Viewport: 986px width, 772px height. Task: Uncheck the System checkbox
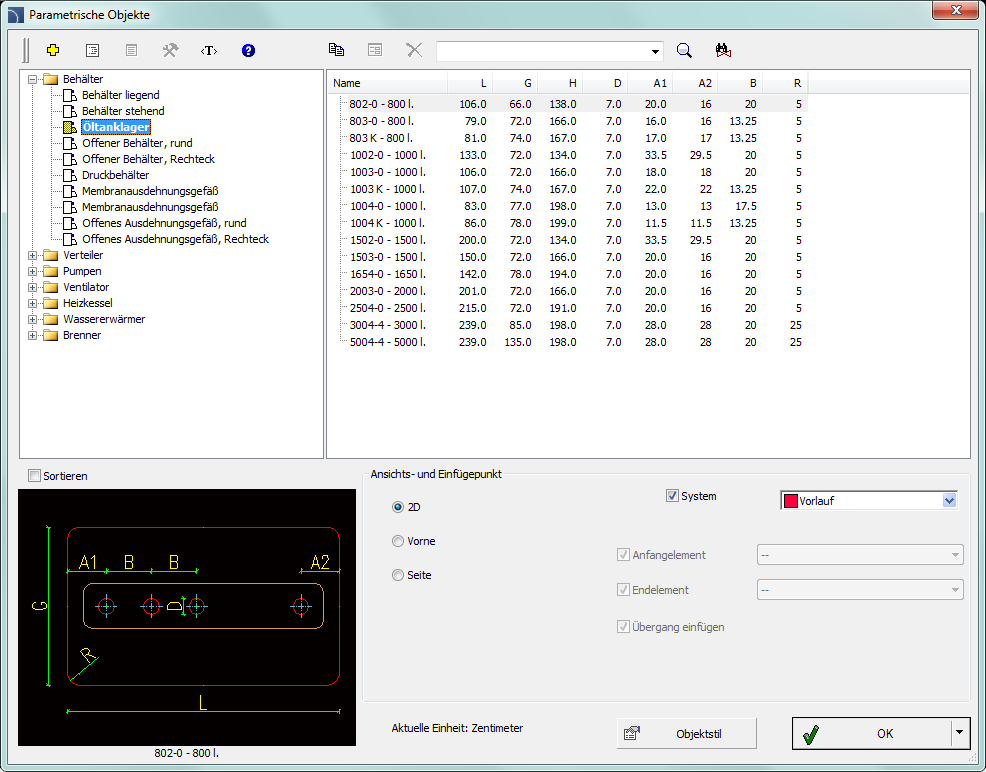point(672,496)
